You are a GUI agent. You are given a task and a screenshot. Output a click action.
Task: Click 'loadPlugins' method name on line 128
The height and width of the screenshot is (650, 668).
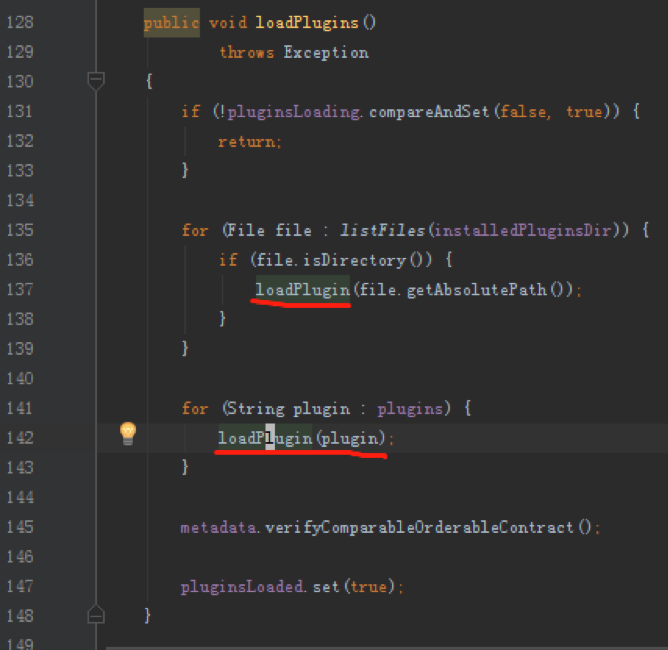(307, 23)
